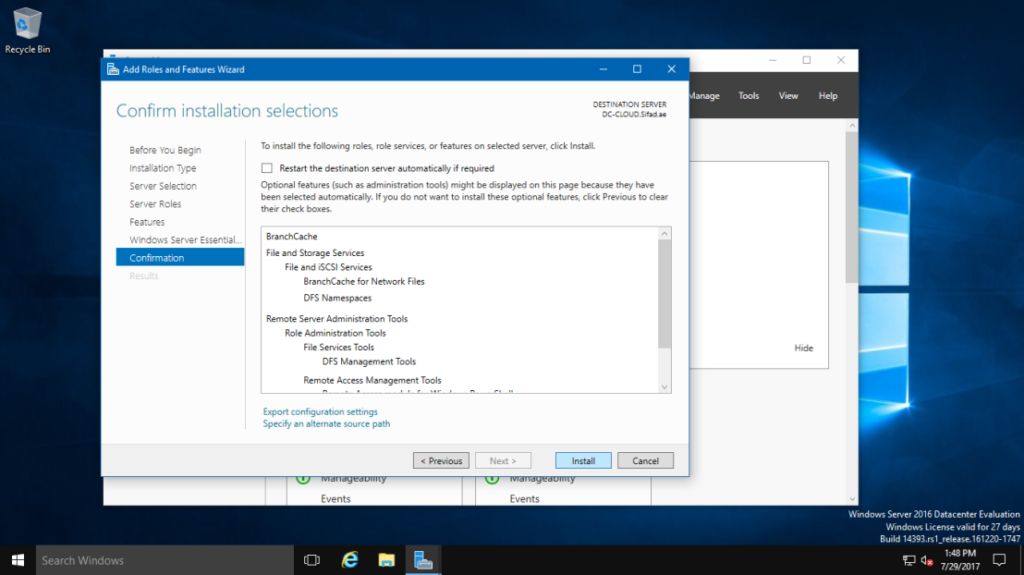Open the Windows Start button

click(18, 560)
